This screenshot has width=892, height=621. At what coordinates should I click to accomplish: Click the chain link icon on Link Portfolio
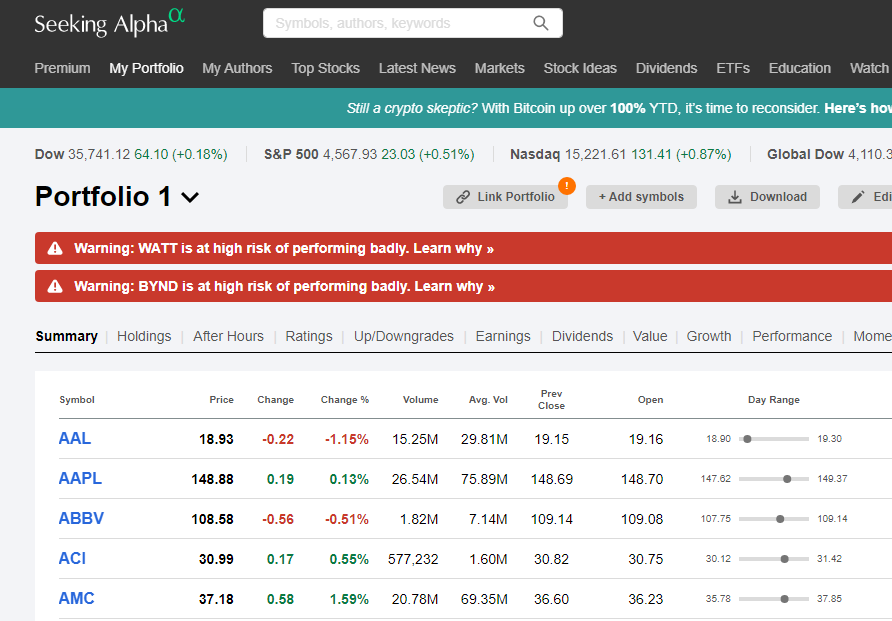(463, 197)
